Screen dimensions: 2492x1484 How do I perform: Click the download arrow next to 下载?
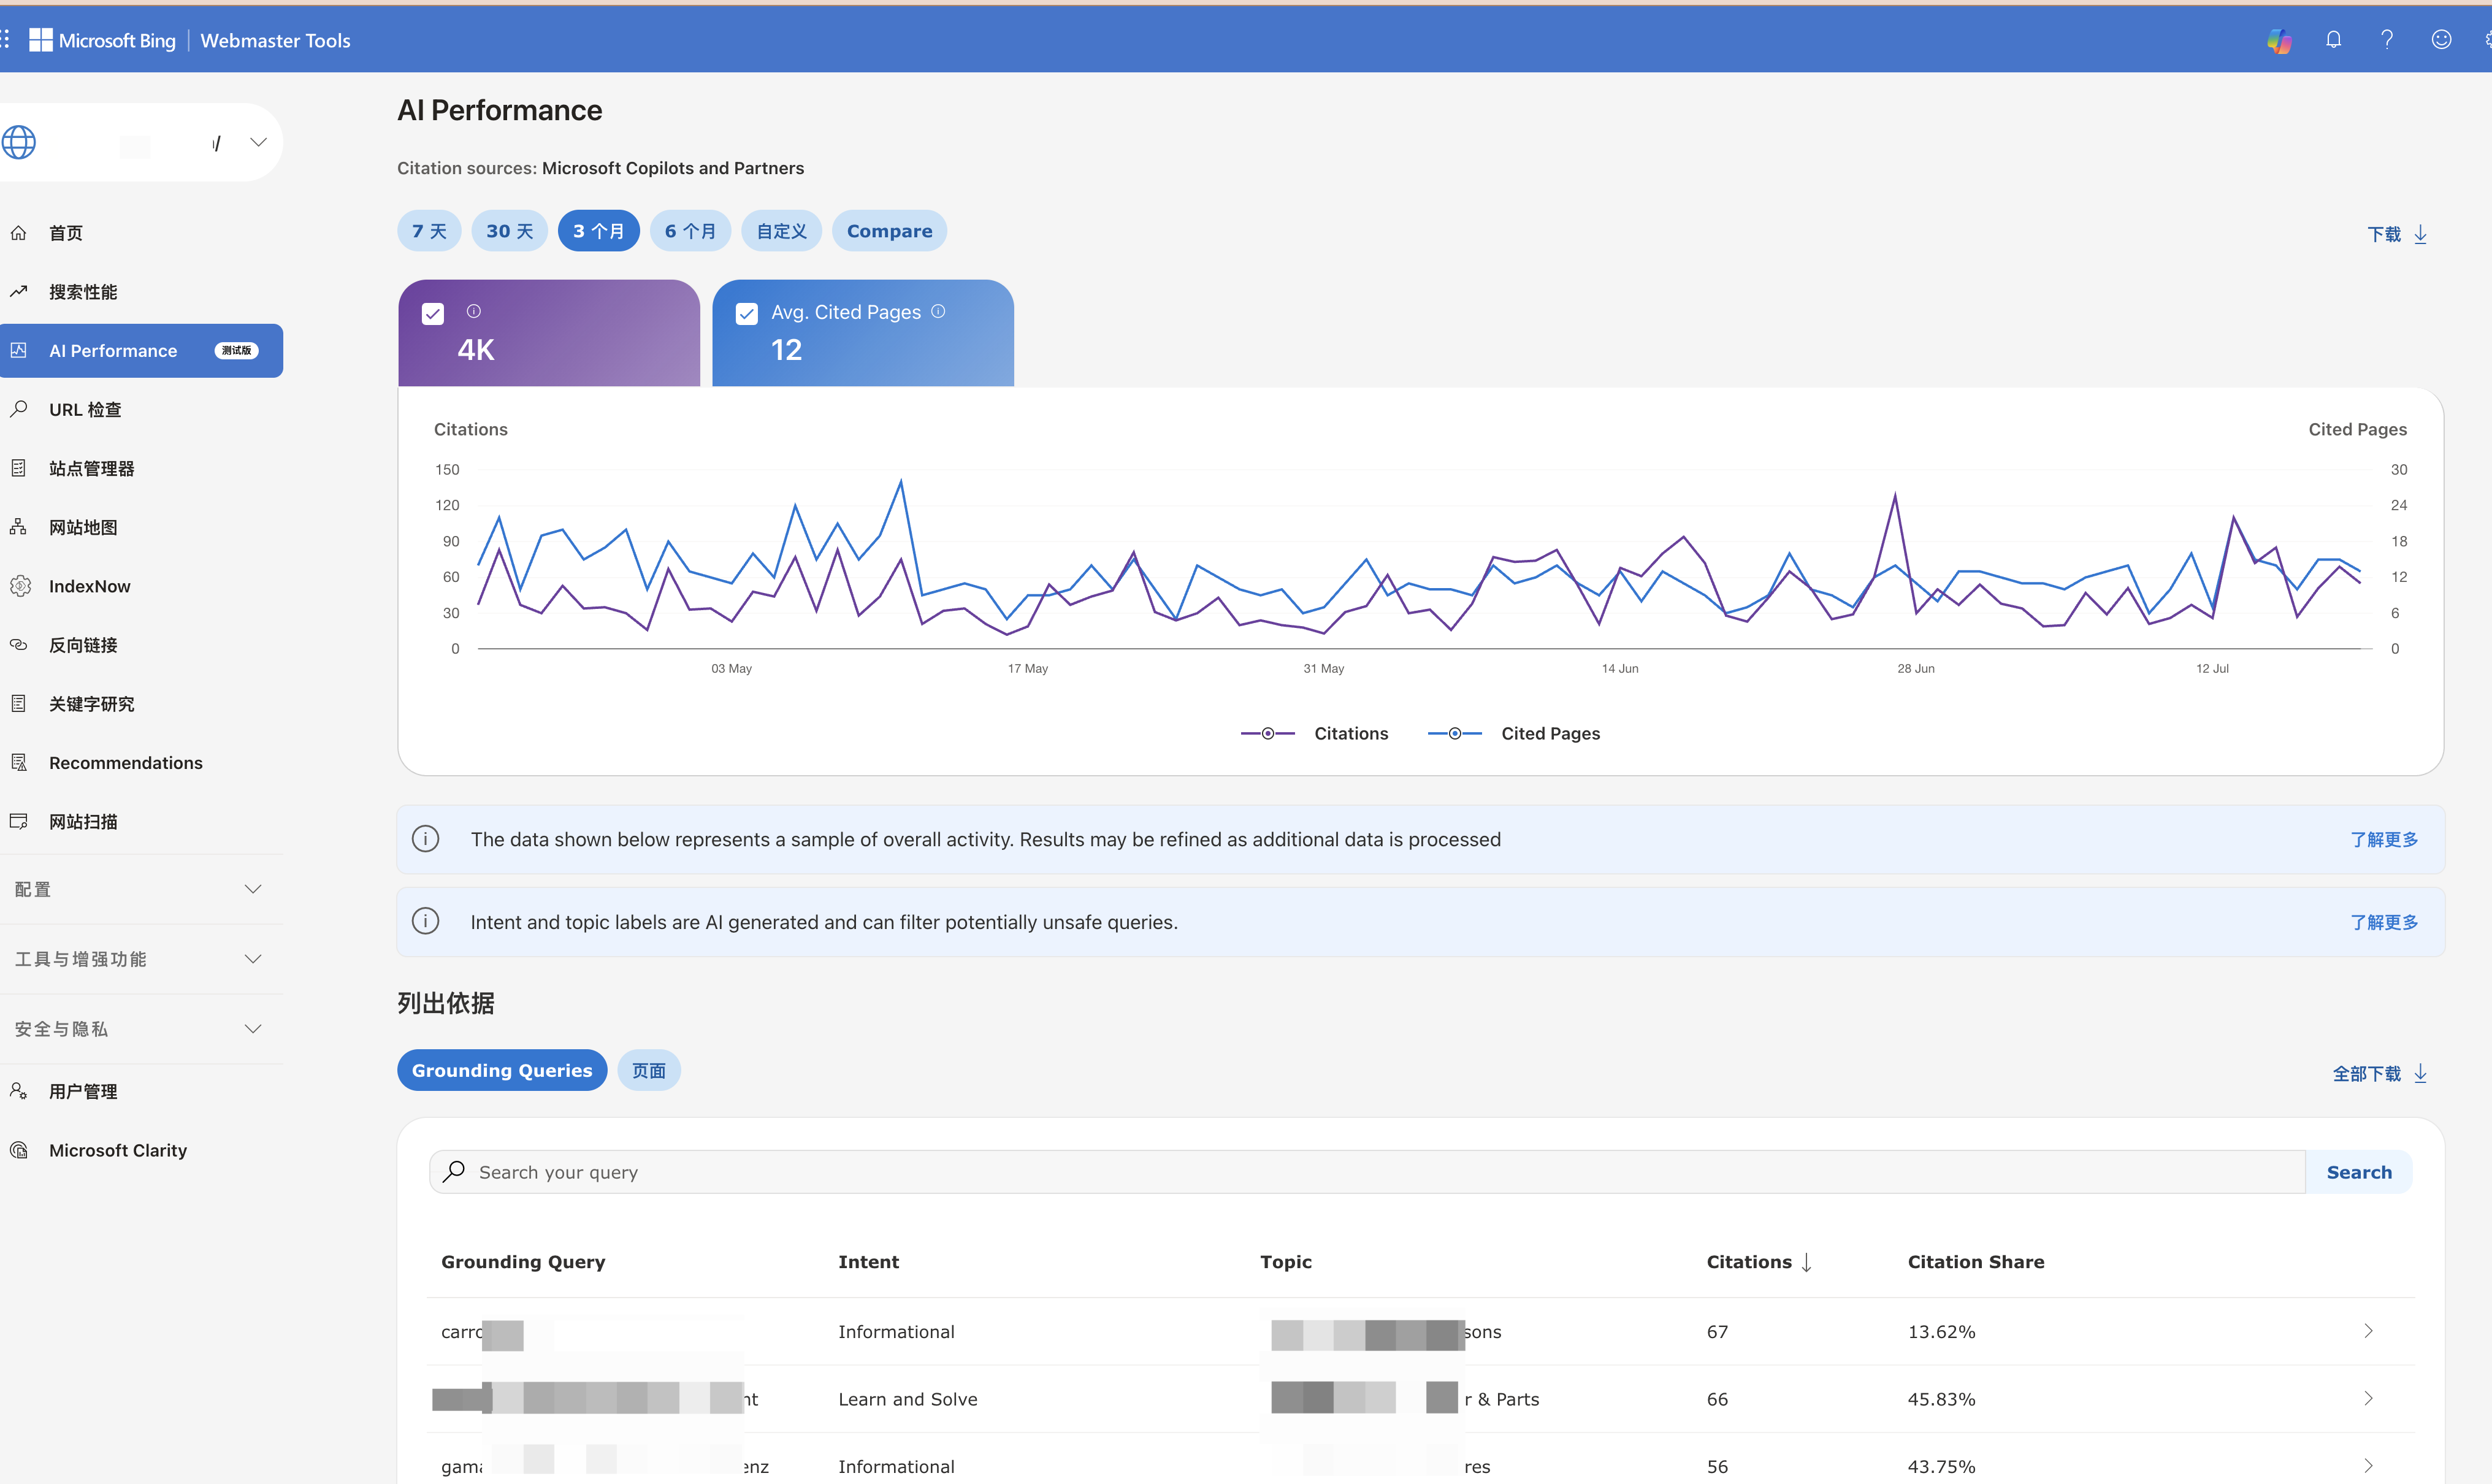[2420, 234]
